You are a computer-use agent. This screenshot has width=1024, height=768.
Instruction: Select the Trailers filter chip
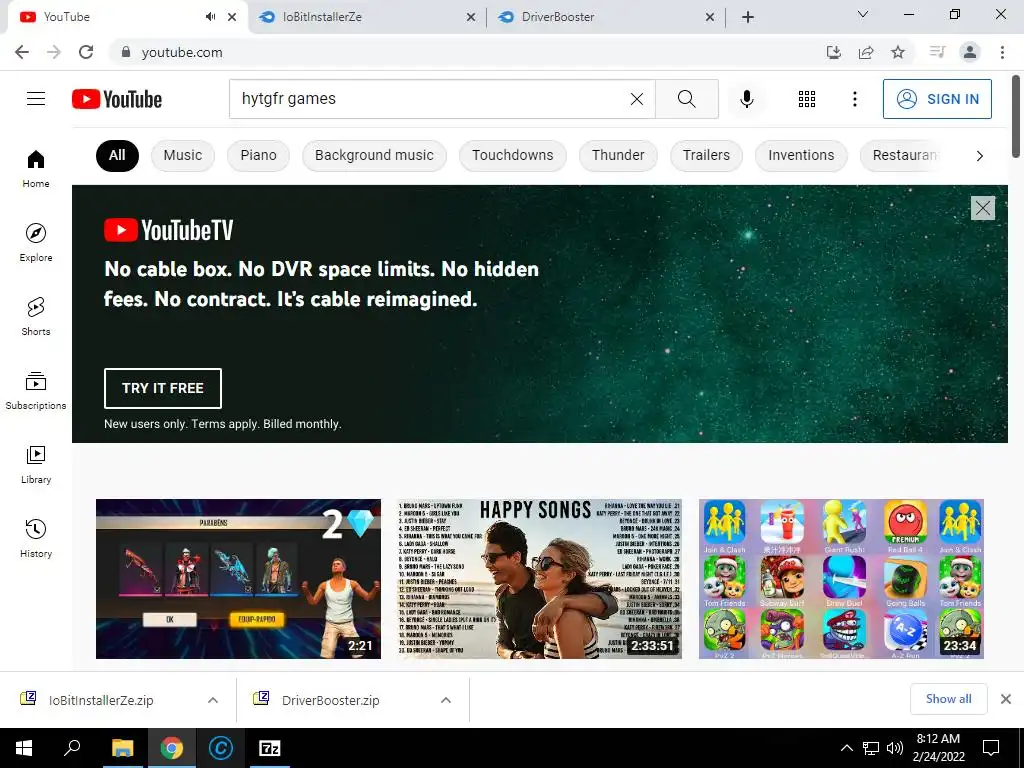tap(706, 155)
